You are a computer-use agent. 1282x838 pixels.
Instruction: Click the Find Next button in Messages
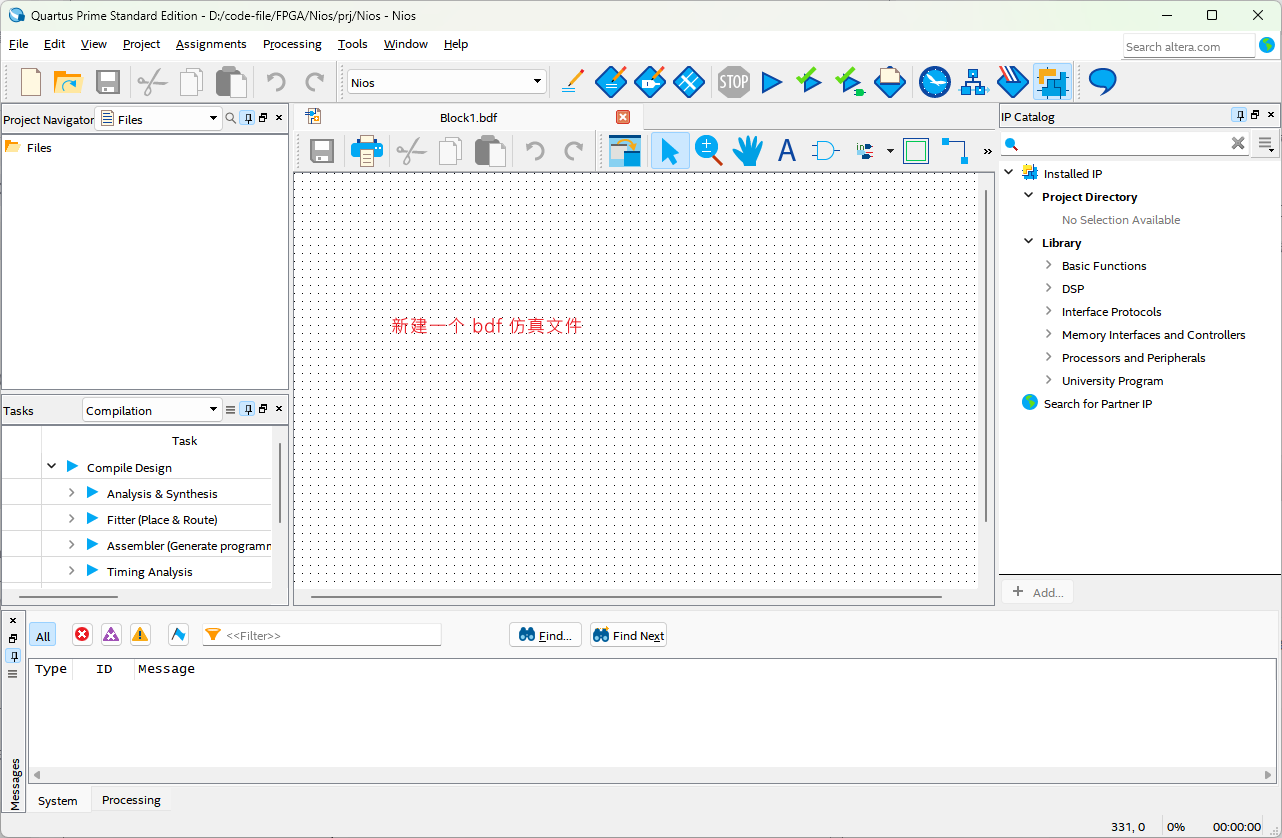(x=627, y=634)
